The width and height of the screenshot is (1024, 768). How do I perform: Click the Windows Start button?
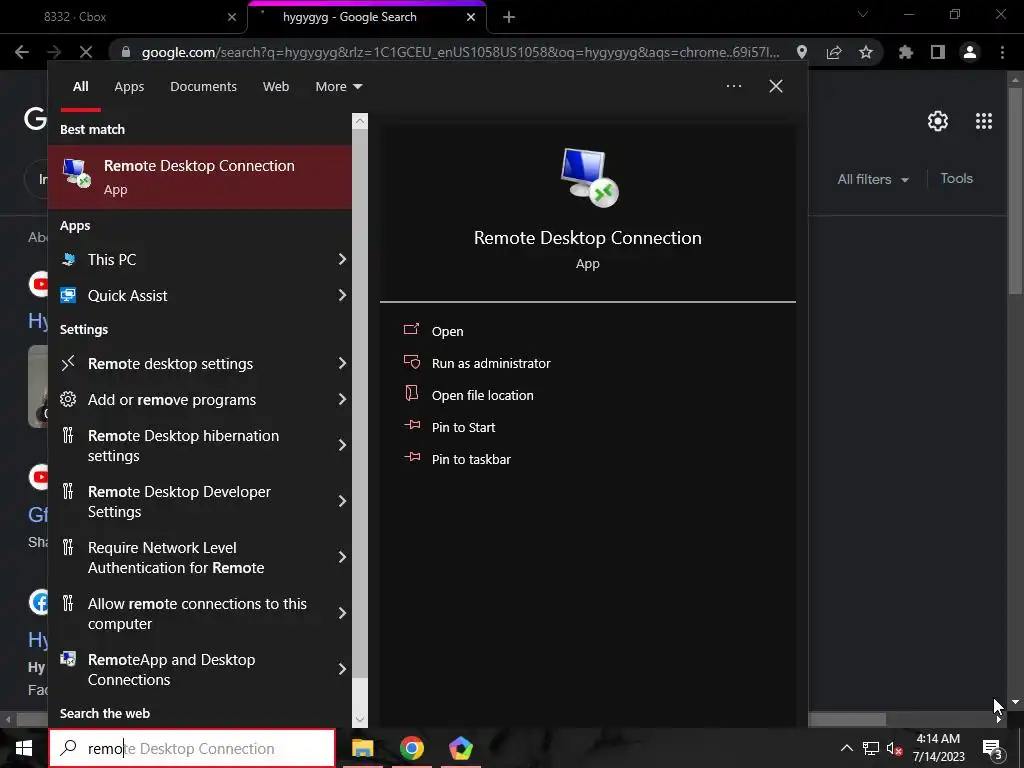pyautogui.click(x=24, y=748)
